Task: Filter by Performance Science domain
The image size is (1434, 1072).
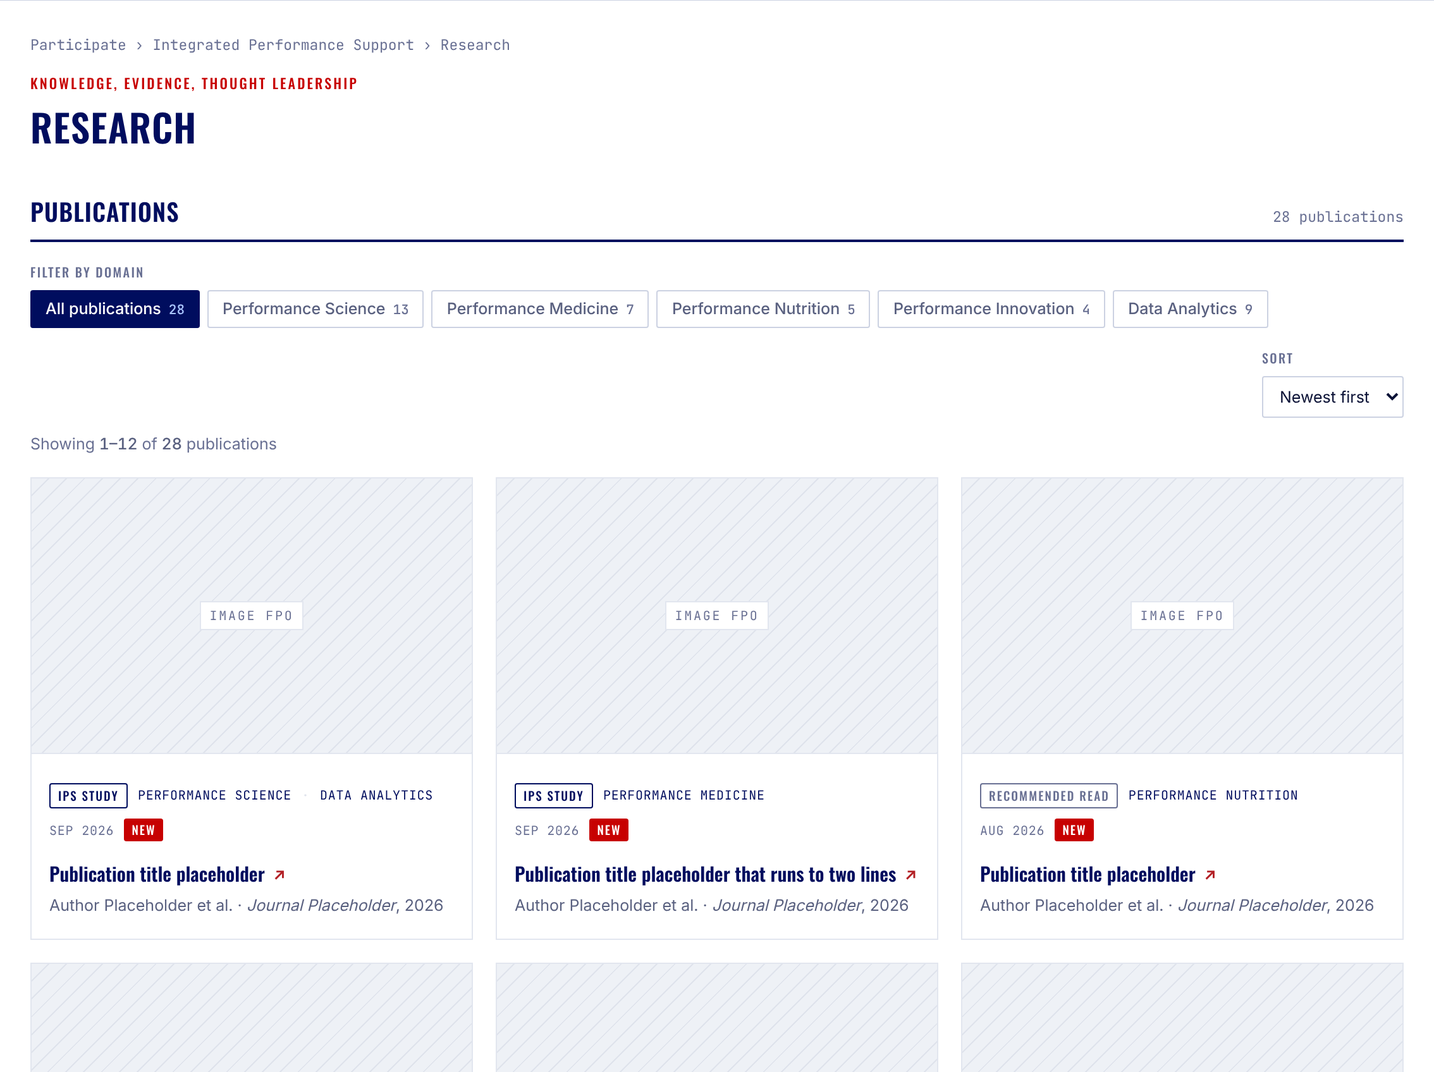Action: click(315, 309)
